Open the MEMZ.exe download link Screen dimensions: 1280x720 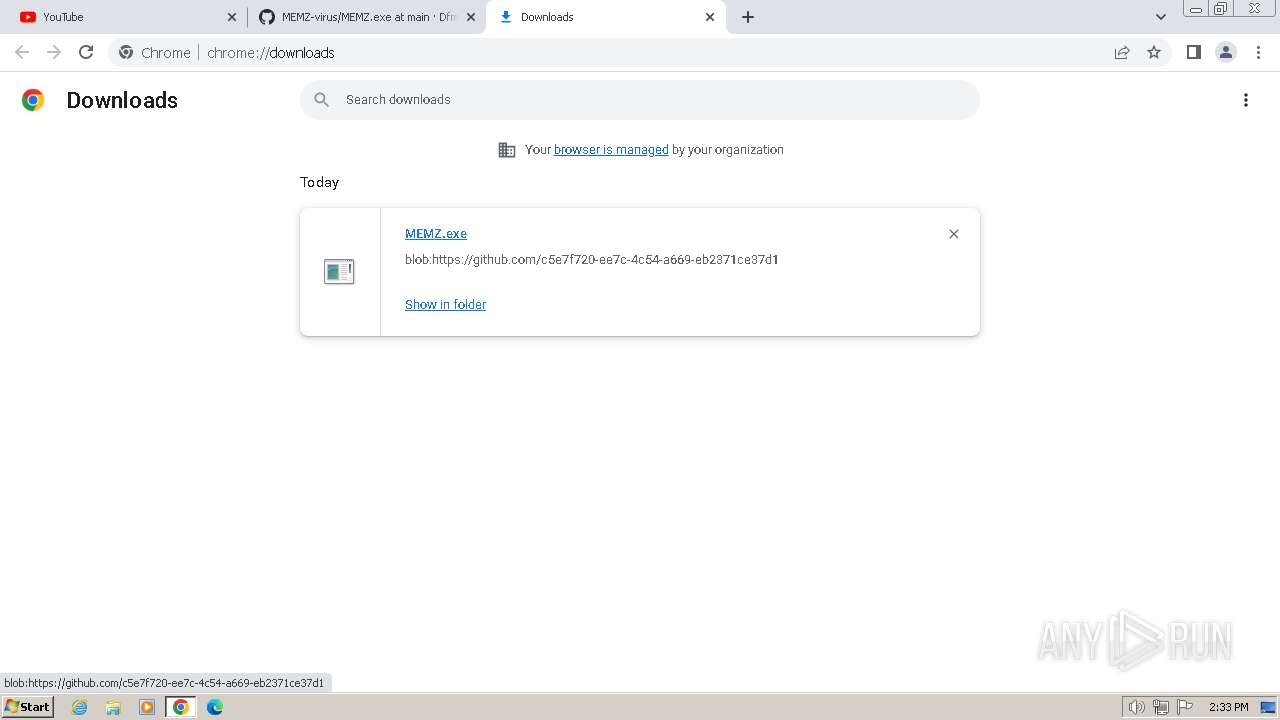tap(436, 234)
